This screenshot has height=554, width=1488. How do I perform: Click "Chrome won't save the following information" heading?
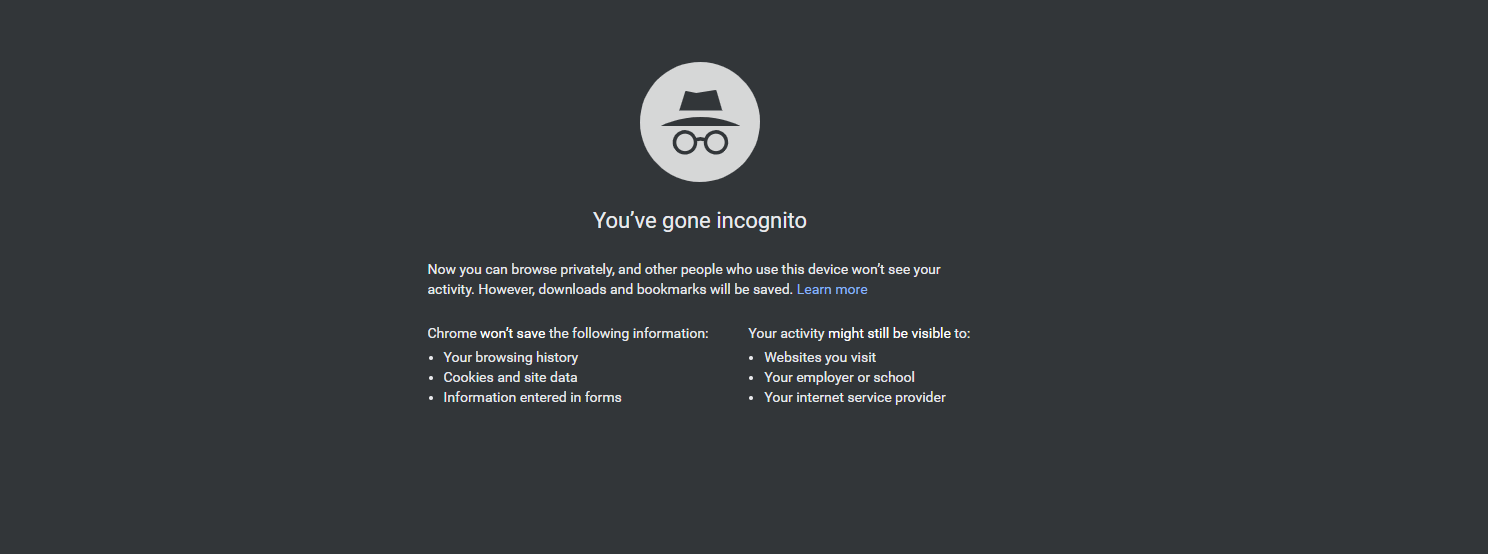tap(568, 333)
